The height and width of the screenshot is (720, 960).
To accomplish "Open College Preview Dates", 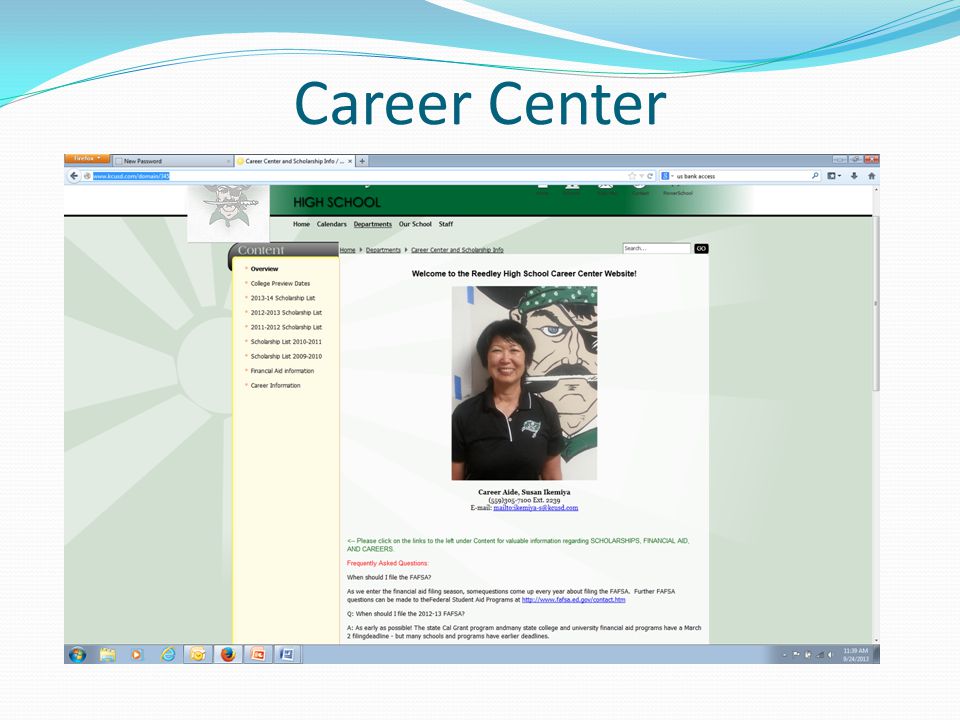I will (280, 283).
